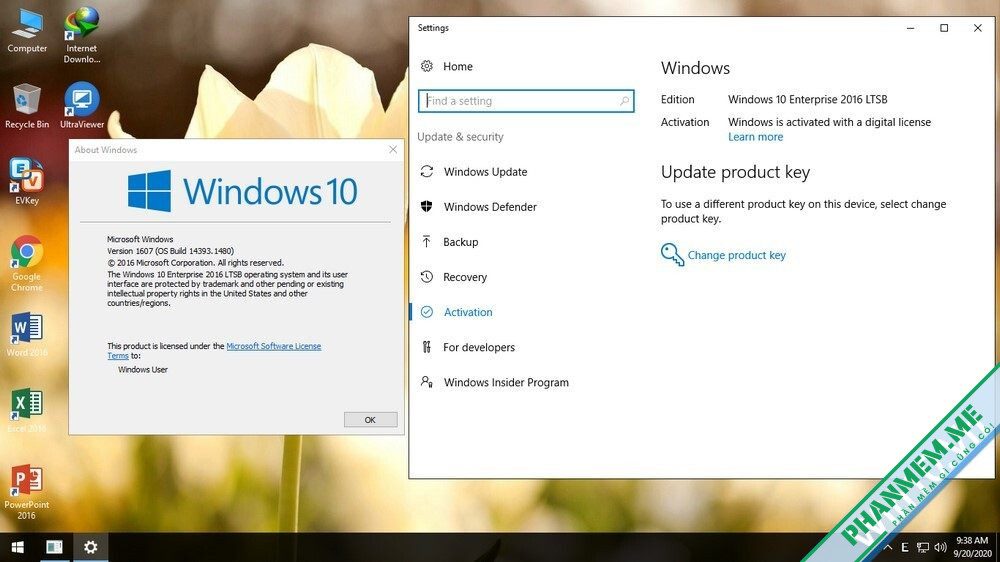Click OK in About Windows dialog
This screenshot has height=562, width=1000.
coord(370,420)
